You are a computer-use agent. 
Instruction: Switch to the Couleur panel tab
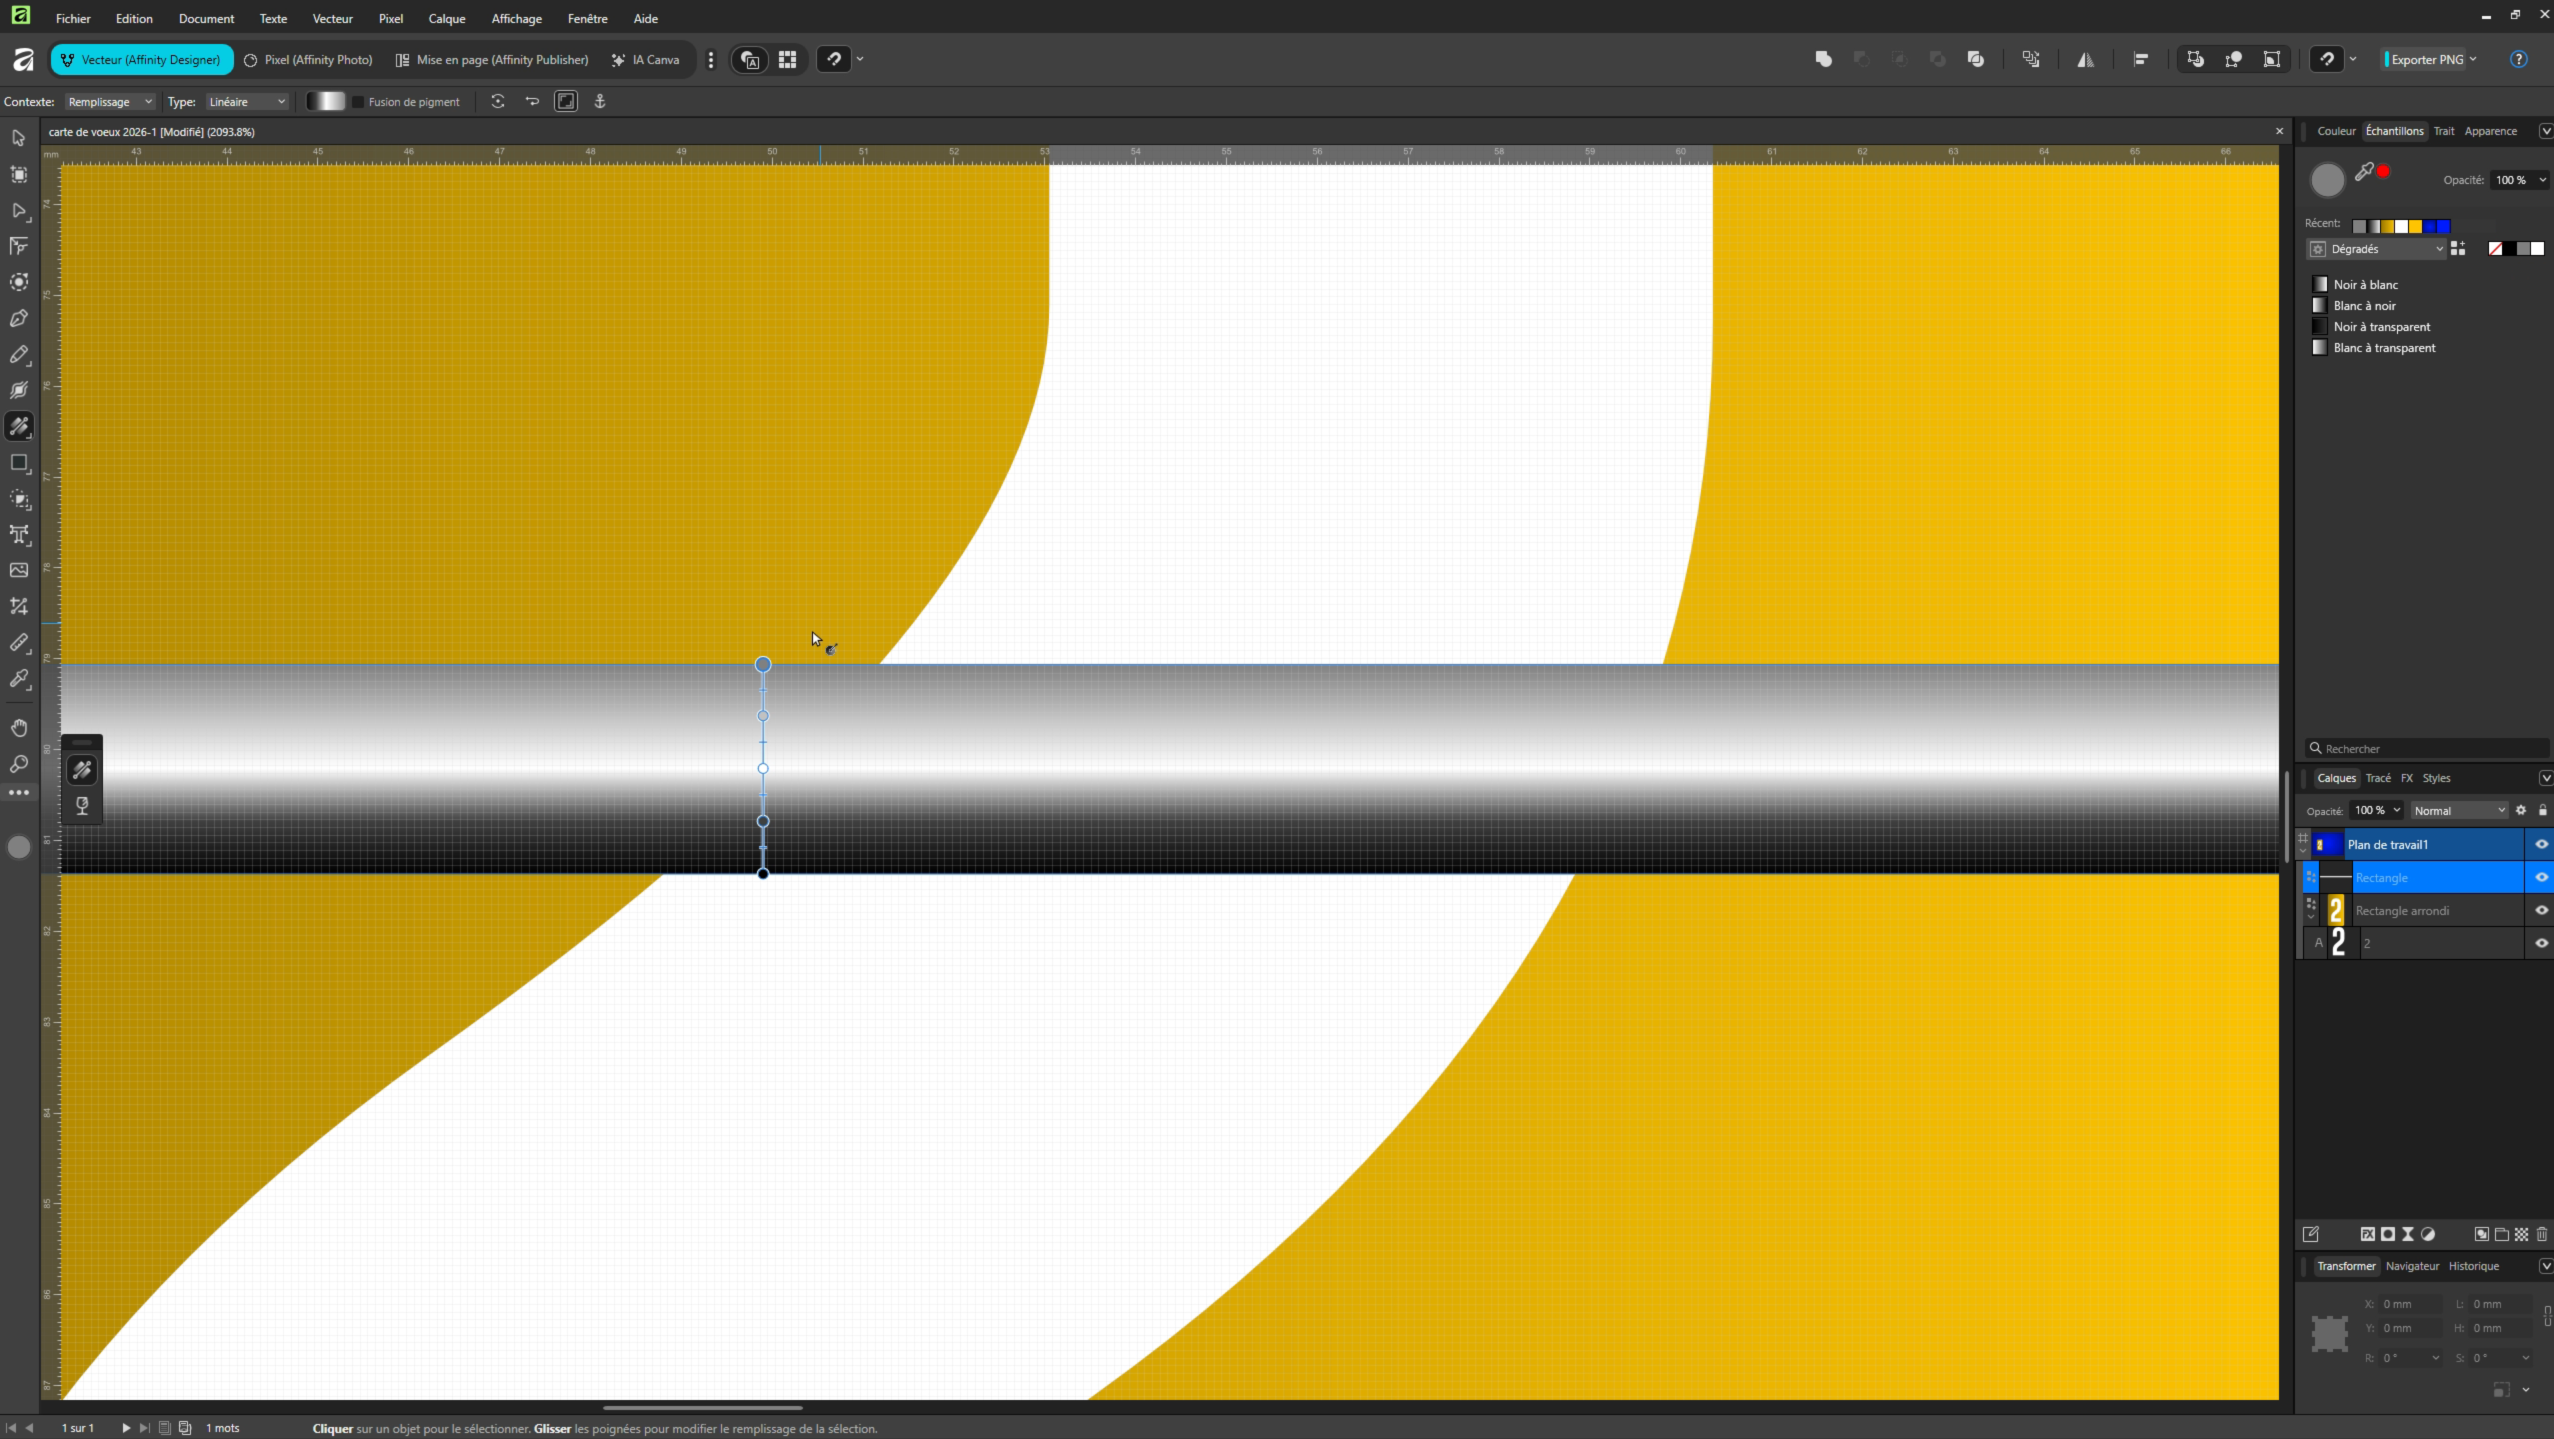(2336, 131)
